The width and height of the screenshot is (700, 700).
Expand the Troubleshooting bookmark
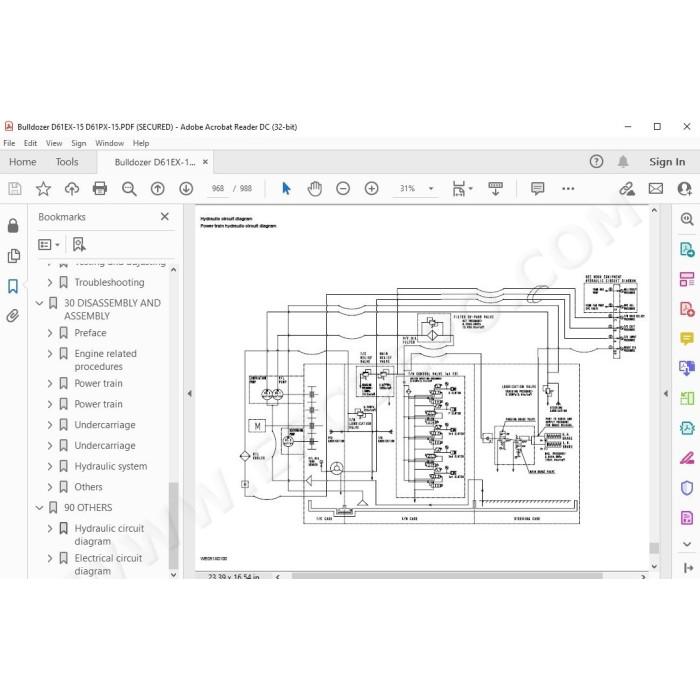pos(50,282)
